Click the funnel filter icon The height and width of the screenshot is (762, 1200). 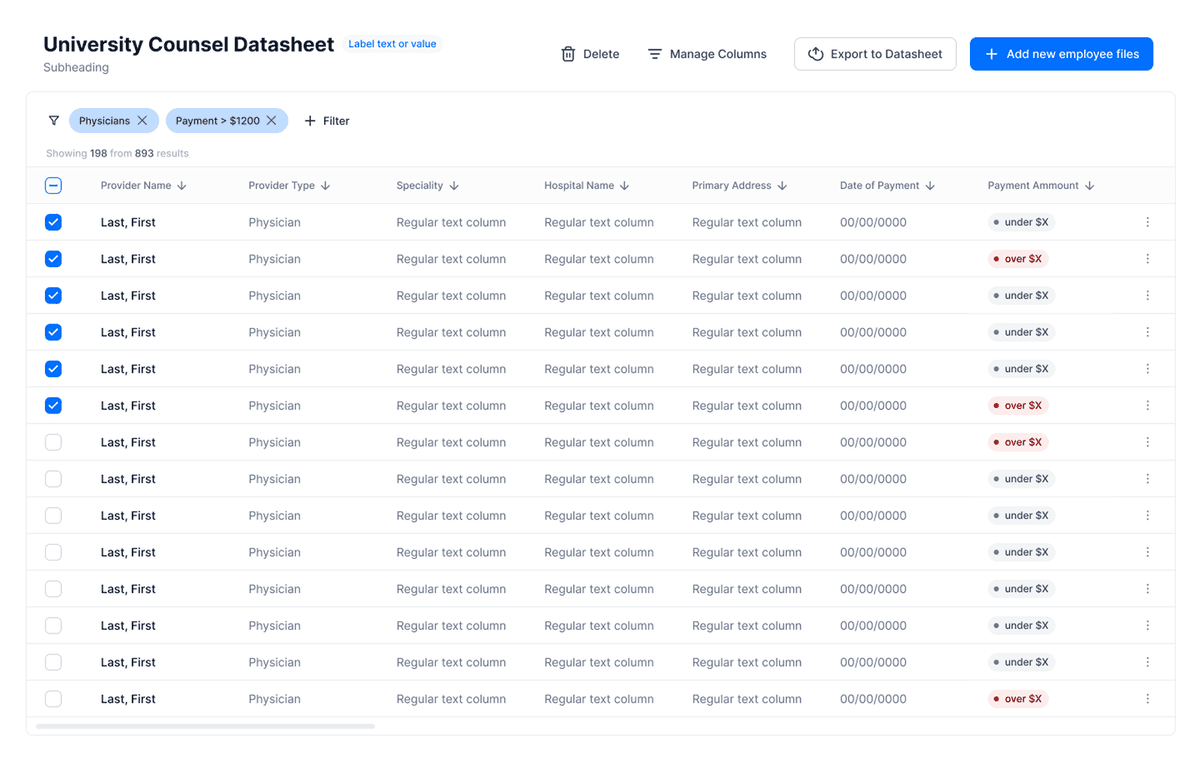54,121
